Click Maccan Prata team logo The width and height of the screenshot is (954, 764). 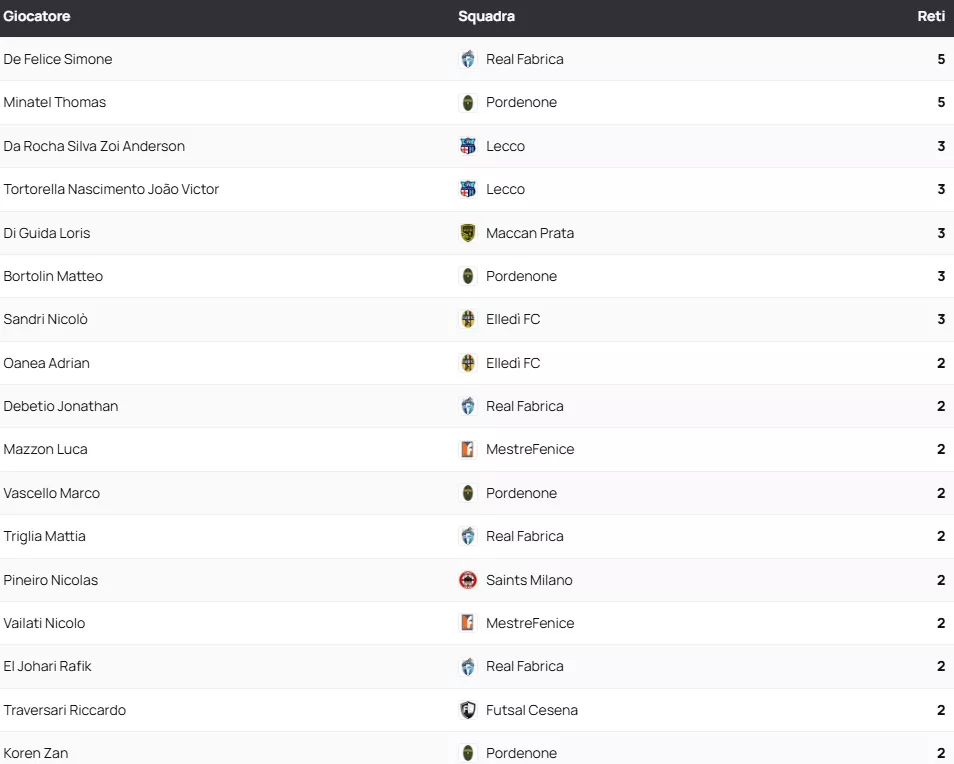[x=467, y=233]
